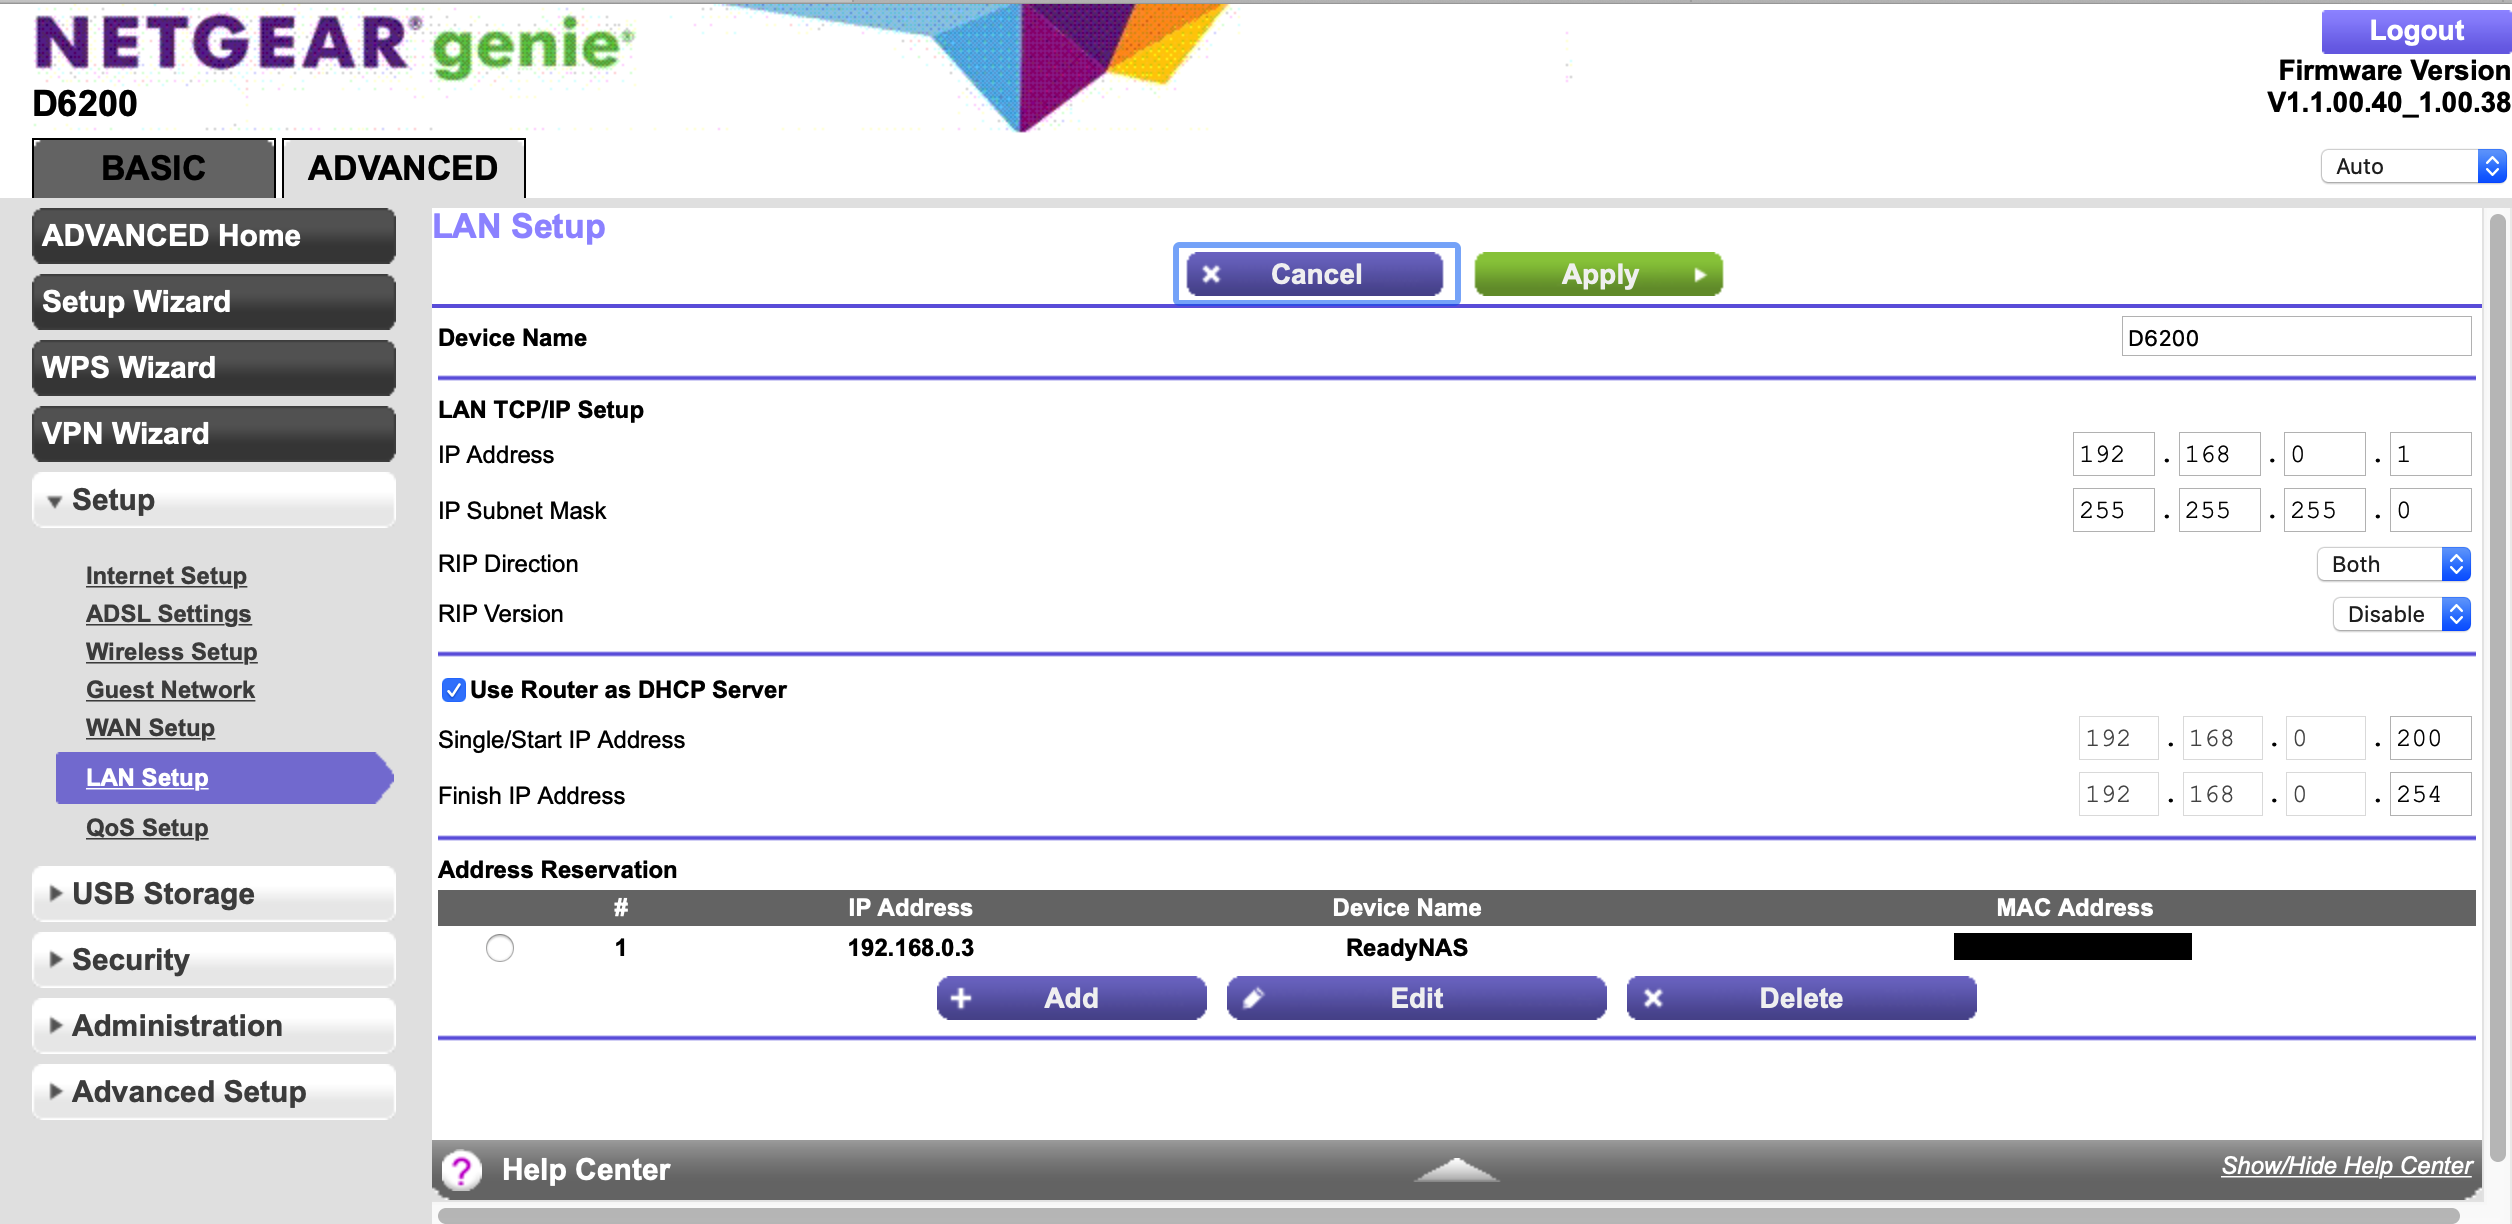Expand the USB Storage section
The height and width of the screenshot is (1224, 2512).
pos(214,893)
